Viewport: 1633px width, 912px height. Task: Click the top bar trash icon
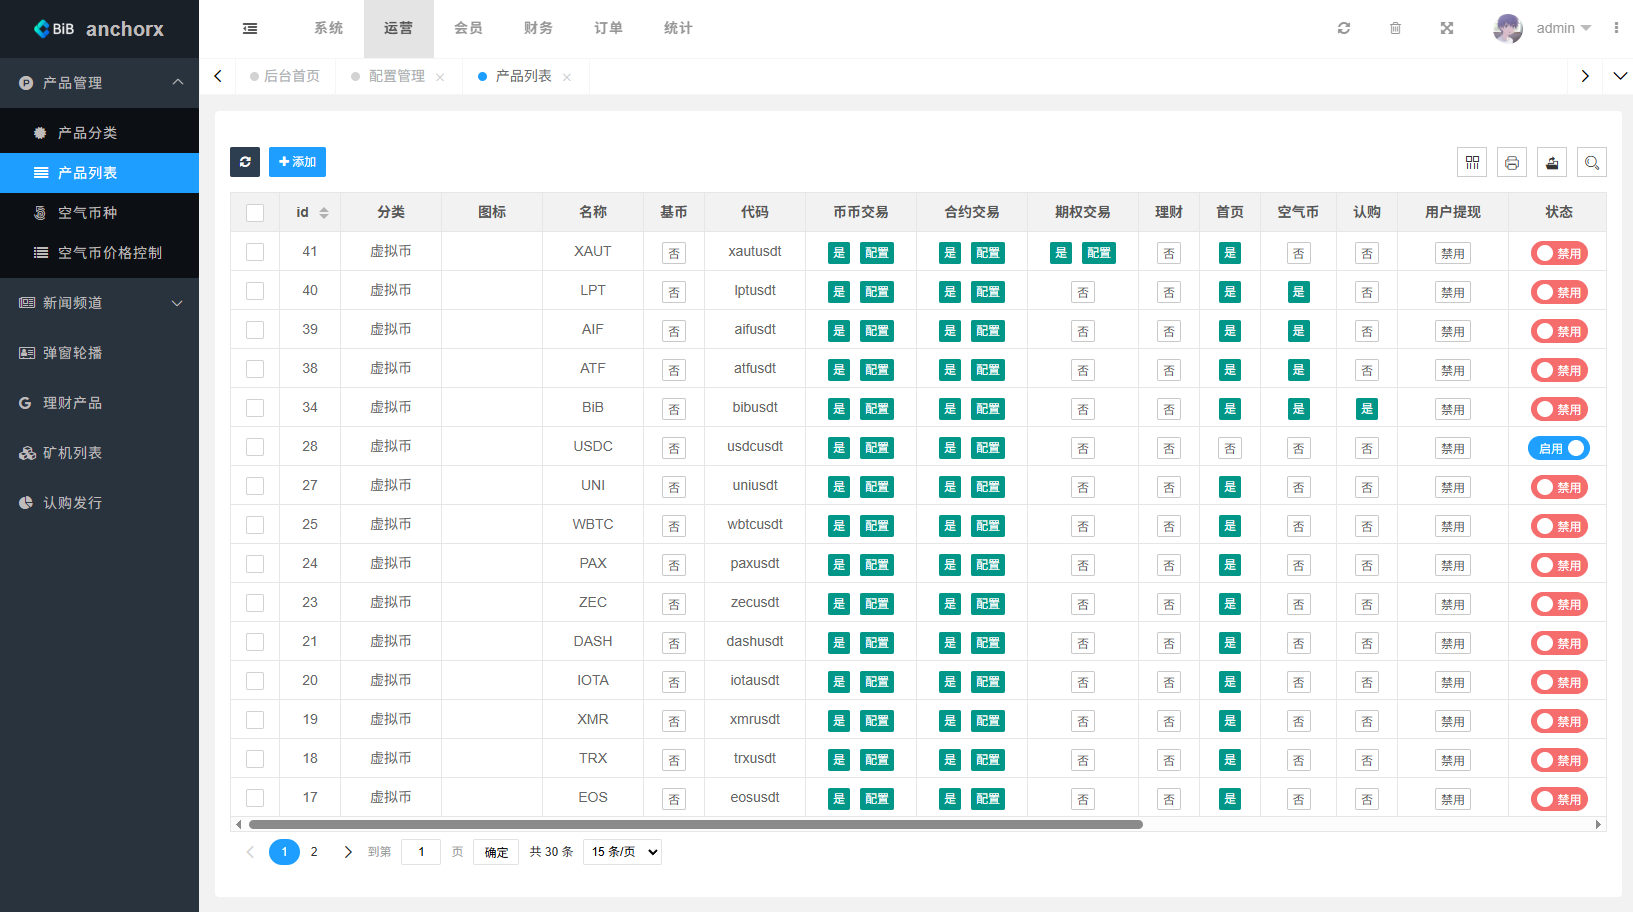[1395, 28]
